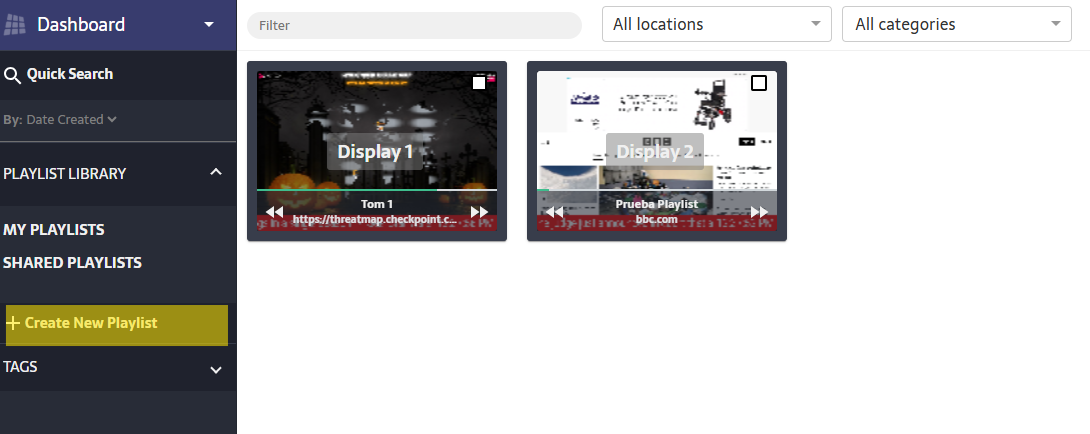This screenshot has height=434, width=1090.
Task: Open My Playlists
Action: [54, 230]
